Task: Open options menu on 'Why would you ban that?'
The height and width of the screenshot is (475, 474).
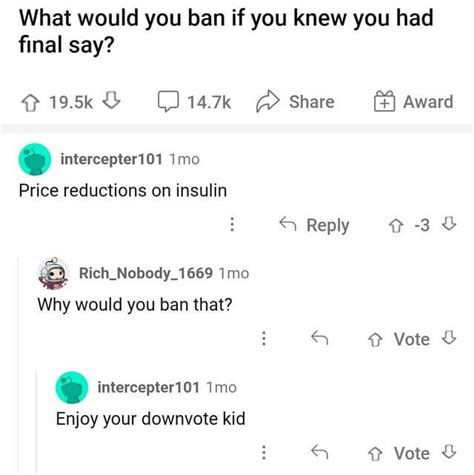Action: pos(264,338)
